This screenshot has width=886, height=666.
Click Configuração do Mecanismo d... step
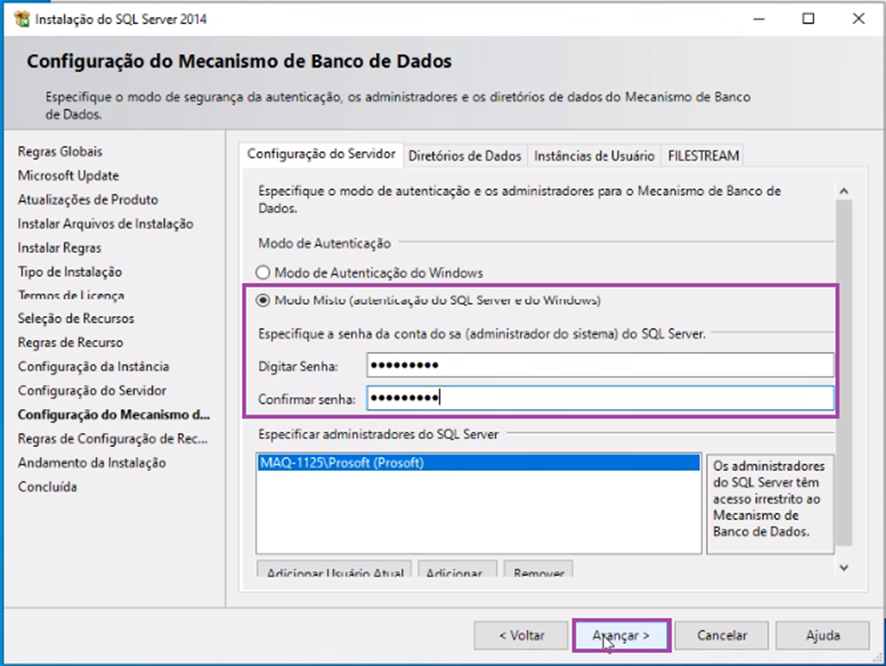coord(114,415)
